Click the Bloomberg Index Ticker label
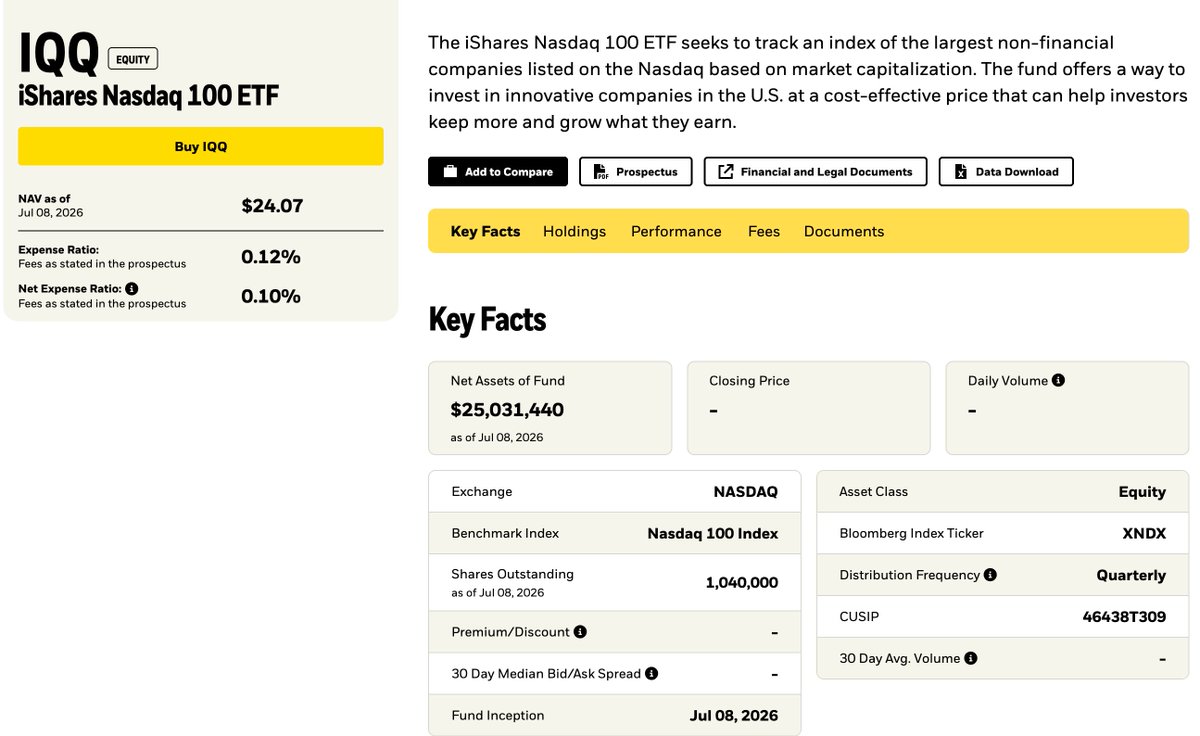 point(912,534)
